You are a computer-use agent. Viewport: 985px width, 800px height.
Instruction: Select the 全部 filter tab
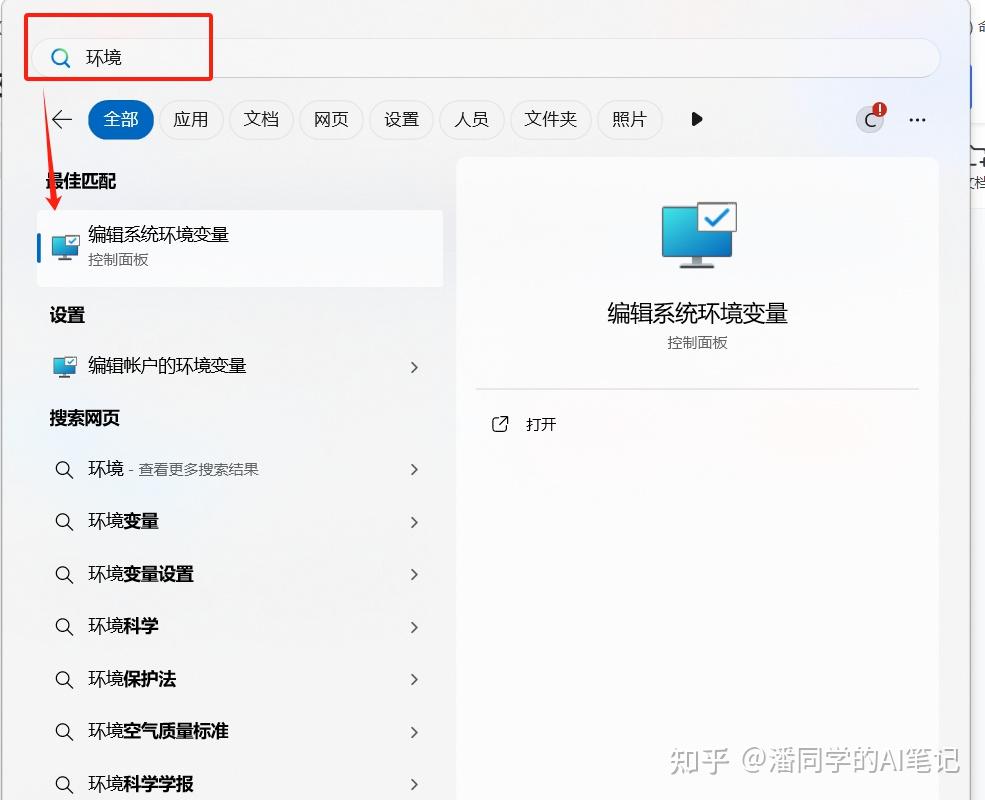point(121,120)
